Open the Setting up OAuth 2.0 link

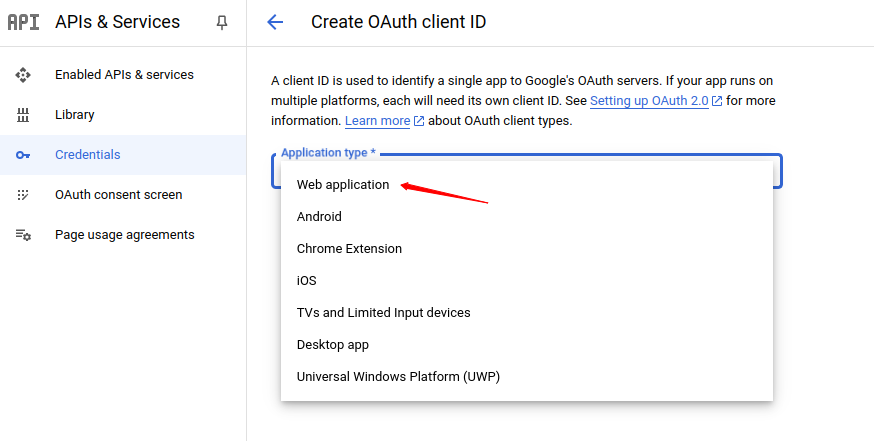tap(649, 101)
